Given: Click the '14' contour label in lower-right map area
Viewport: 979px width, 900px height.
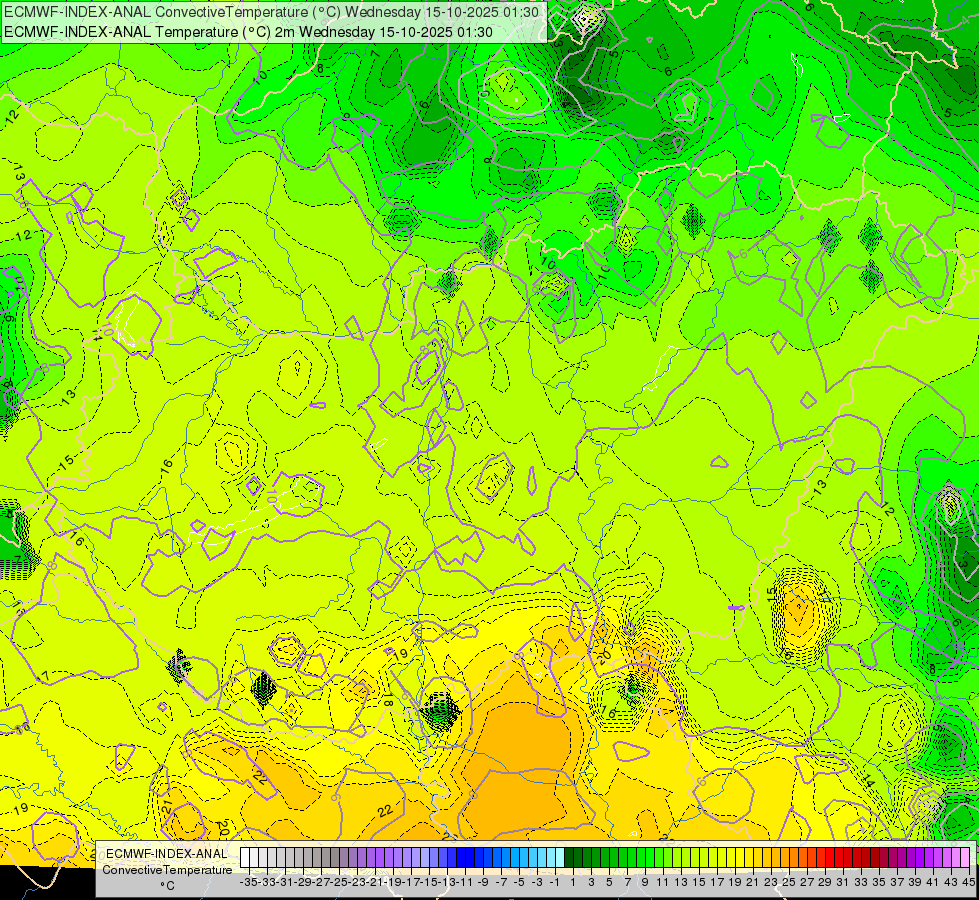Looking at the screenshot, I should click(x=868, y=781).
